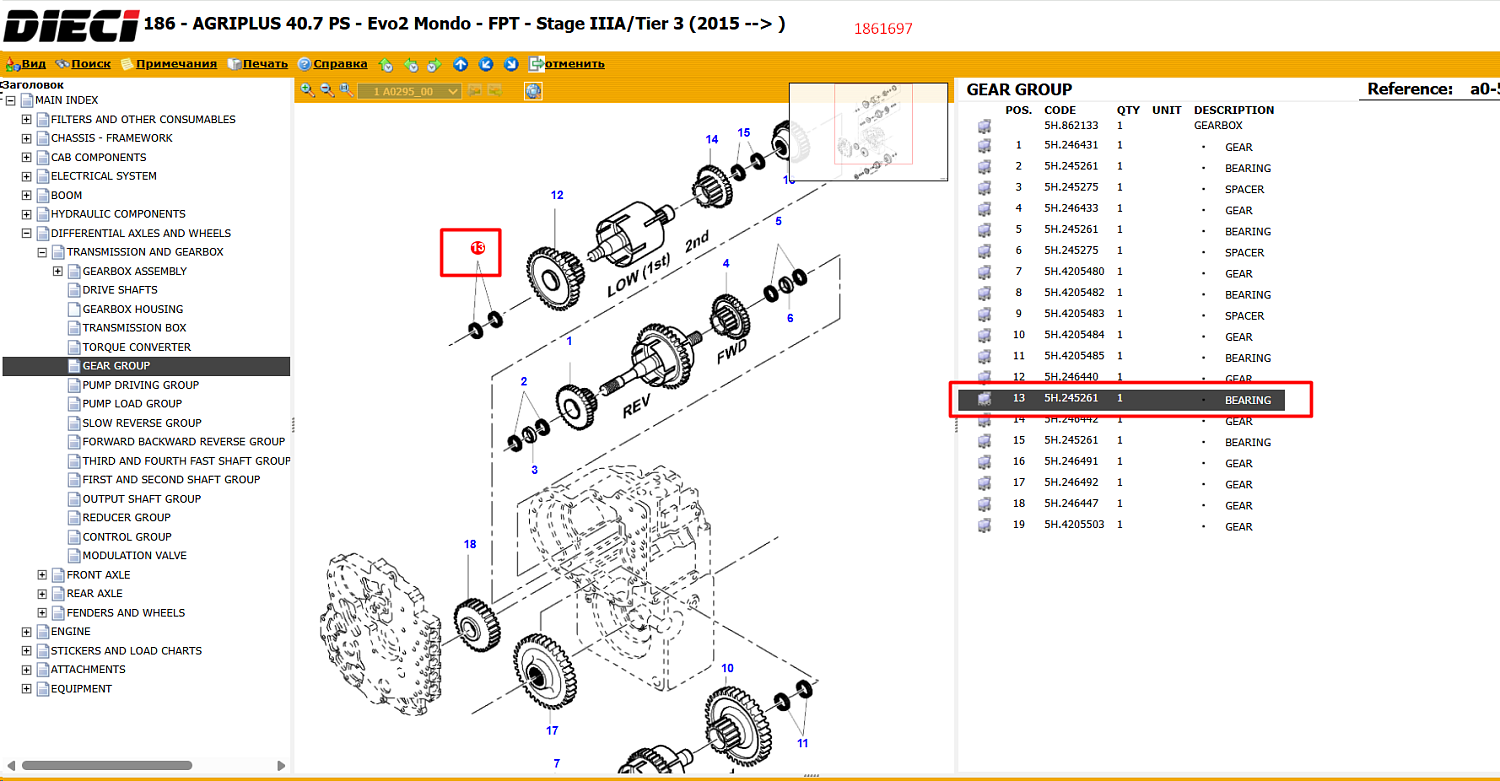Open MODULATION VALVE in the tree

coord(135,556)
